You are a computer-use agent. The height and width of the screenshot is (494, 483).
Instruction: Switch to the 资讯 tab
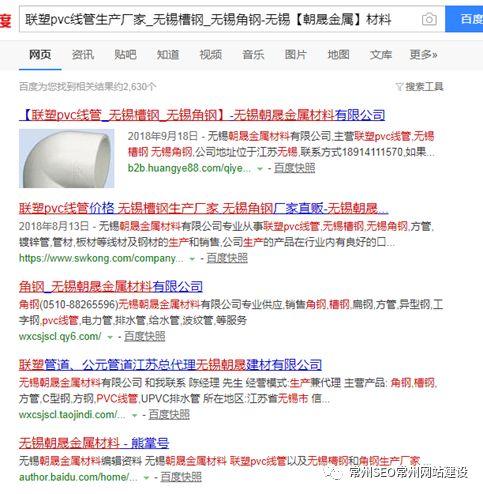point(83,54)
